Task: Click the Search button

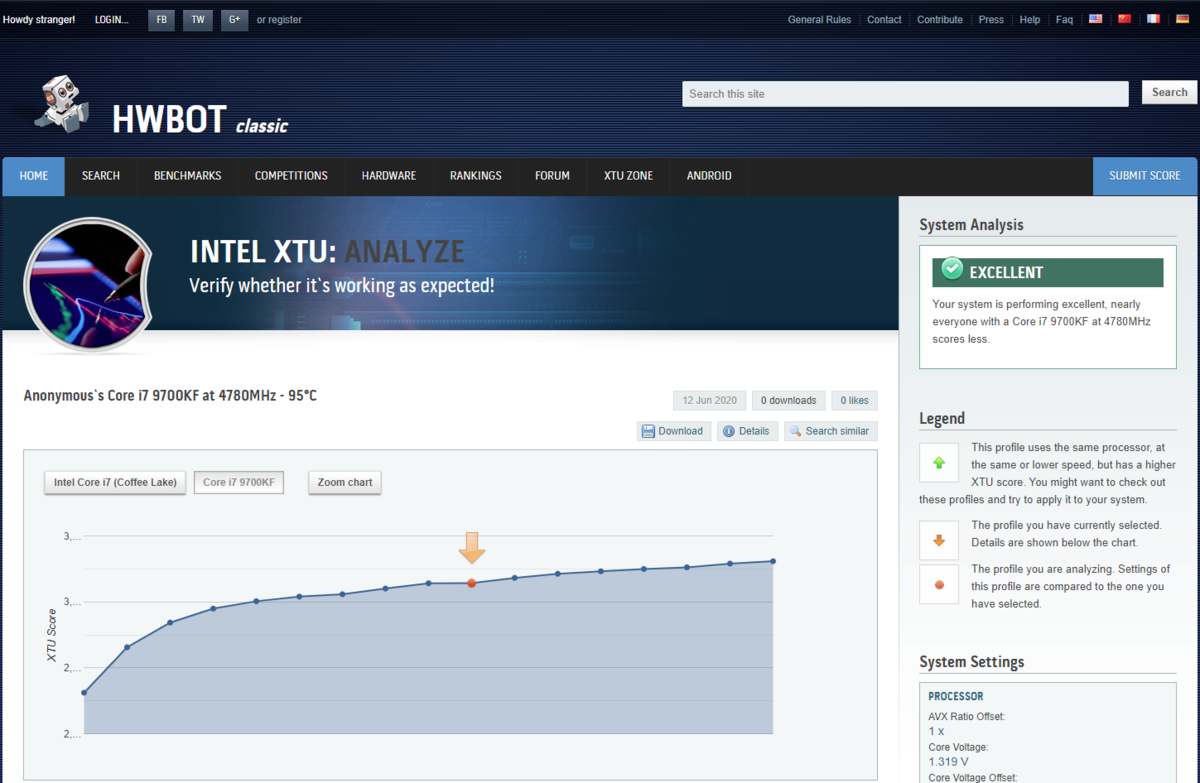Action: click(x=1169, y=92)
